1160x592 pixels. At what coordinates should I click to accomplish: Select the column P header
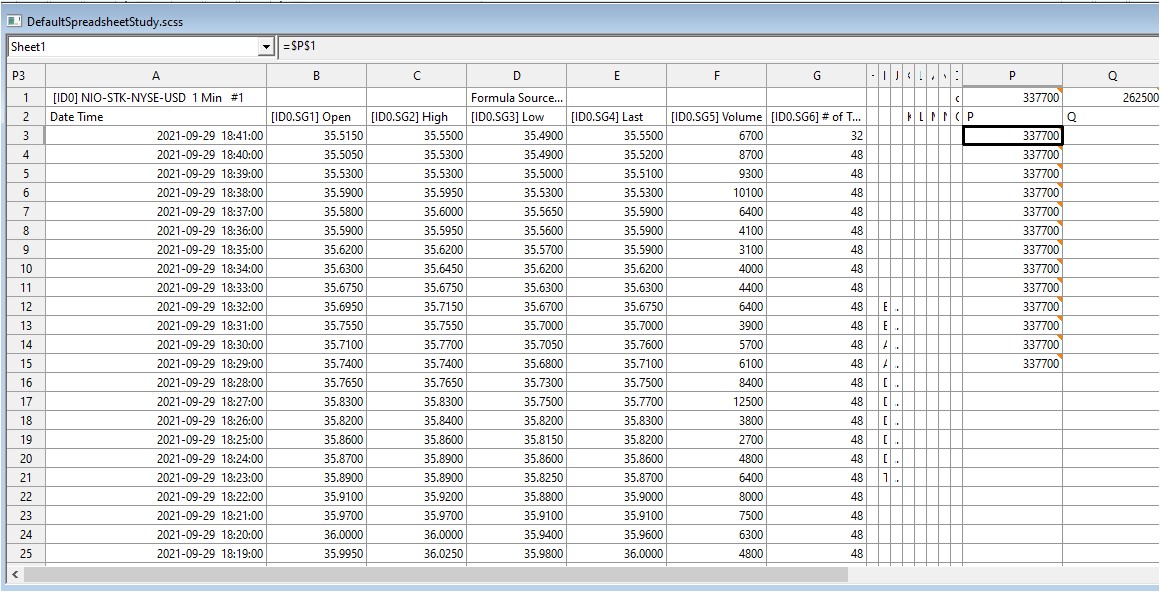1012,76
